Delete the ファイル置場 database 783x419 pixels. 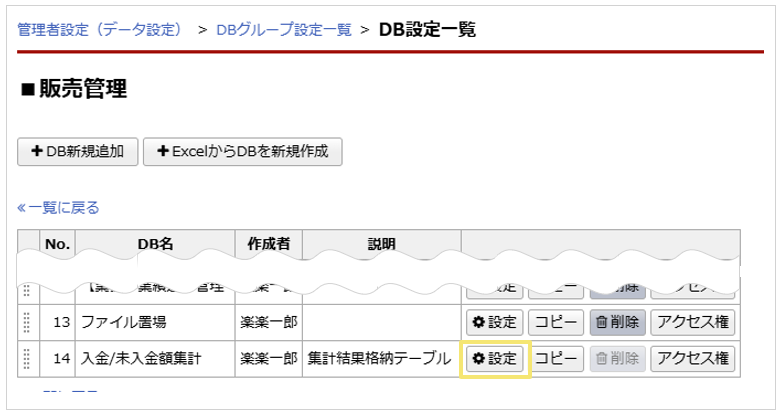pyautogui.click(x=617, y=322)
